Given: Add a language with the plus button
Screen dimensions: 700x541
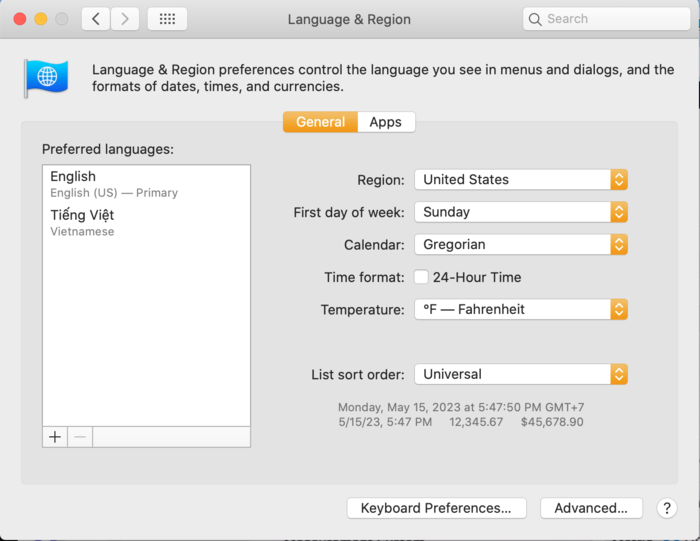Looking at the screenshot, I should coord(55,437).
